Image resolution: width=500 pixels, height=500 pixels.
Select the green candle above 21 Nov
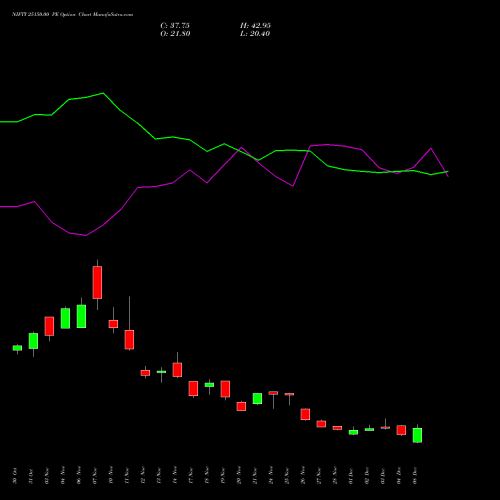[x=257, y=399]
